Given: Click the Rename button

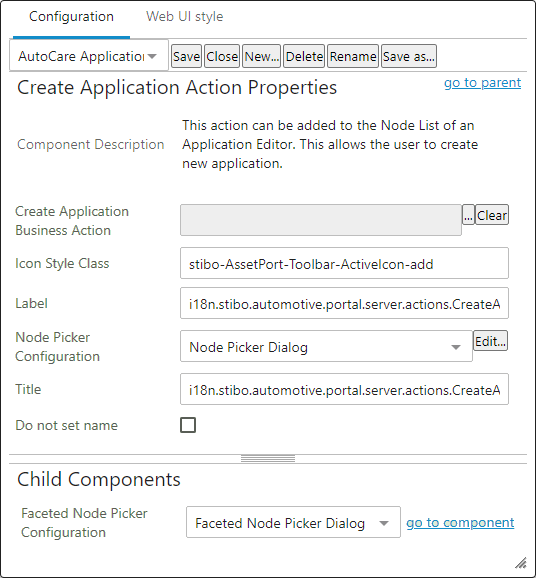Looking at the screenshot, I should coord(353,56).
